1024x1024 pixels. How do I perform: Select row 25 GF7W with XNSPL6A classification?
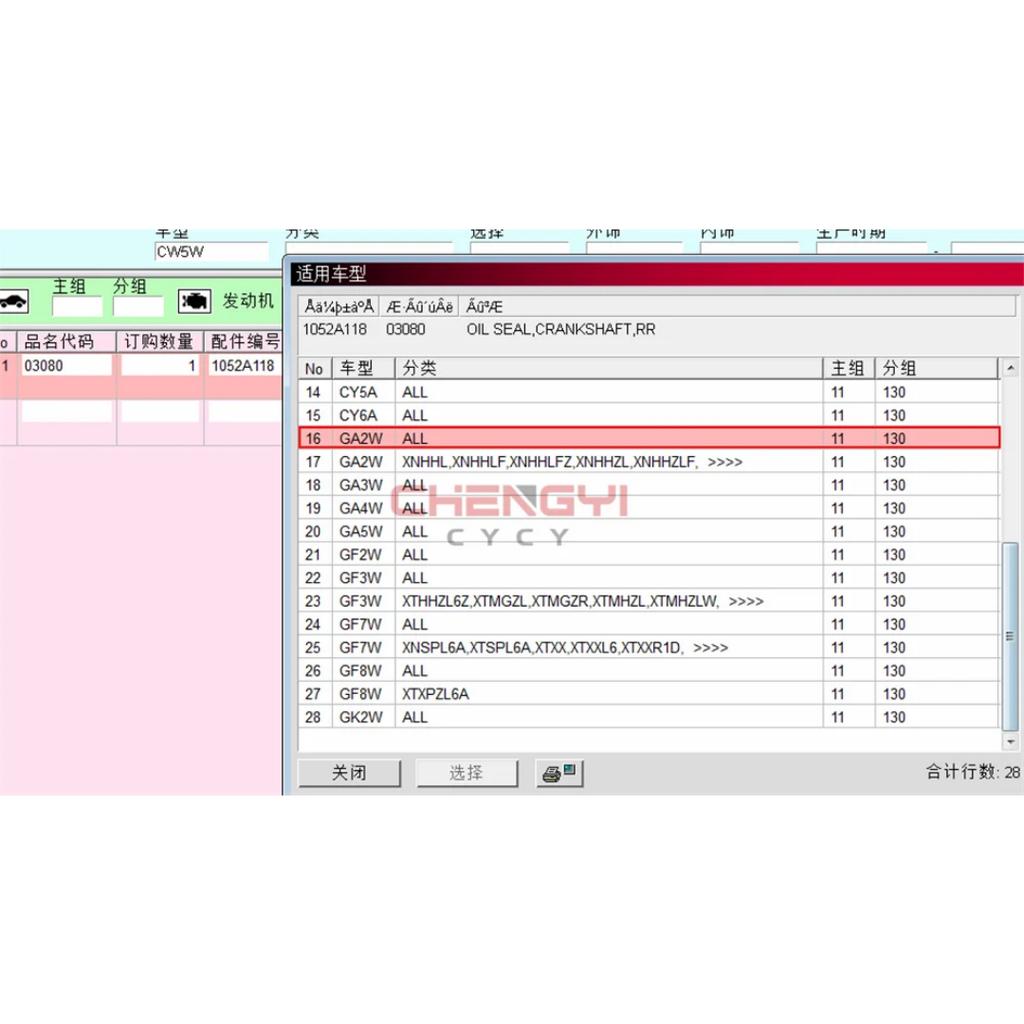[x=648, y=647]
